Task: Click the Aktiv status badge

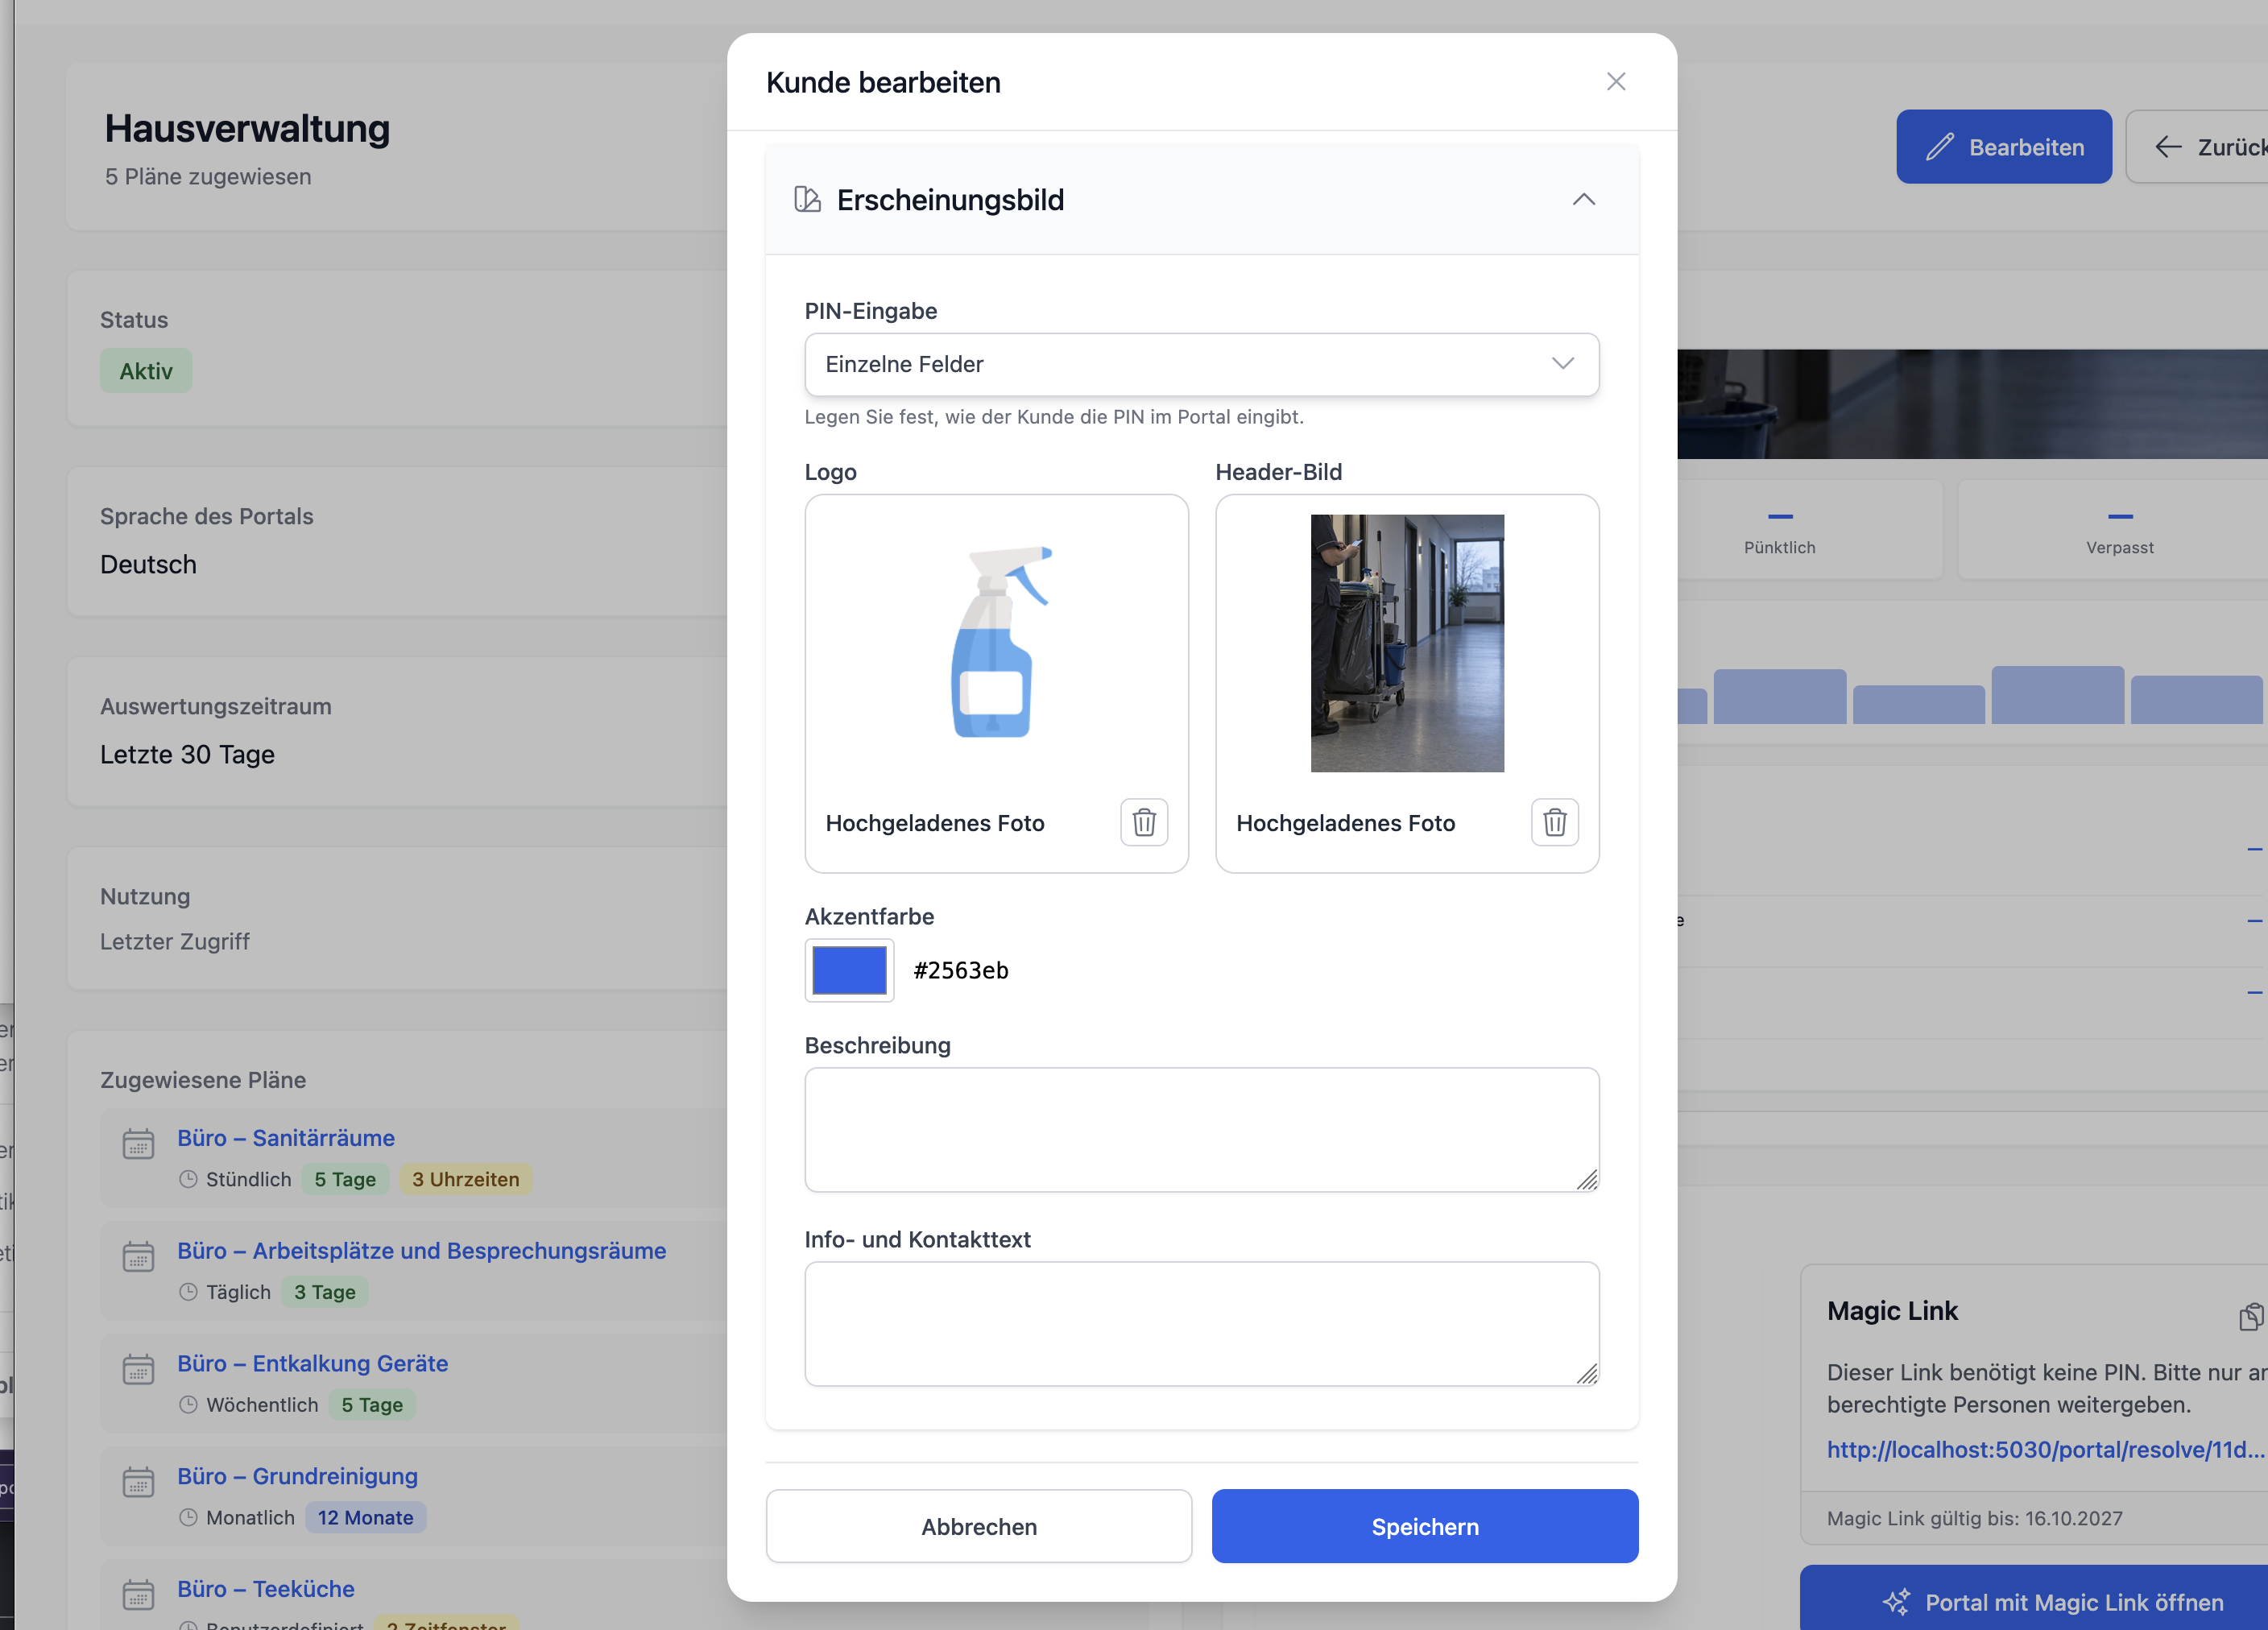Action: tap(146, 371)
